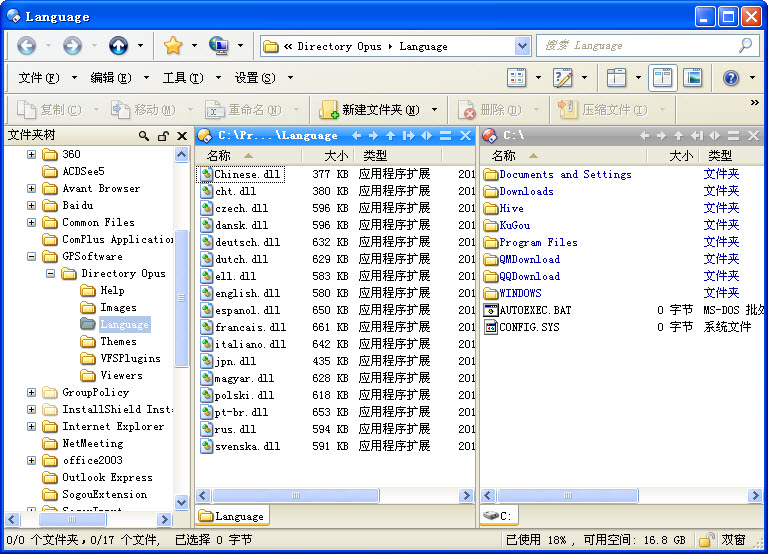Image resolution: width=768 pixels, height=554 pixels.
Task: Click back arrow in Language pane header
Action: click(x=357, y=136)
